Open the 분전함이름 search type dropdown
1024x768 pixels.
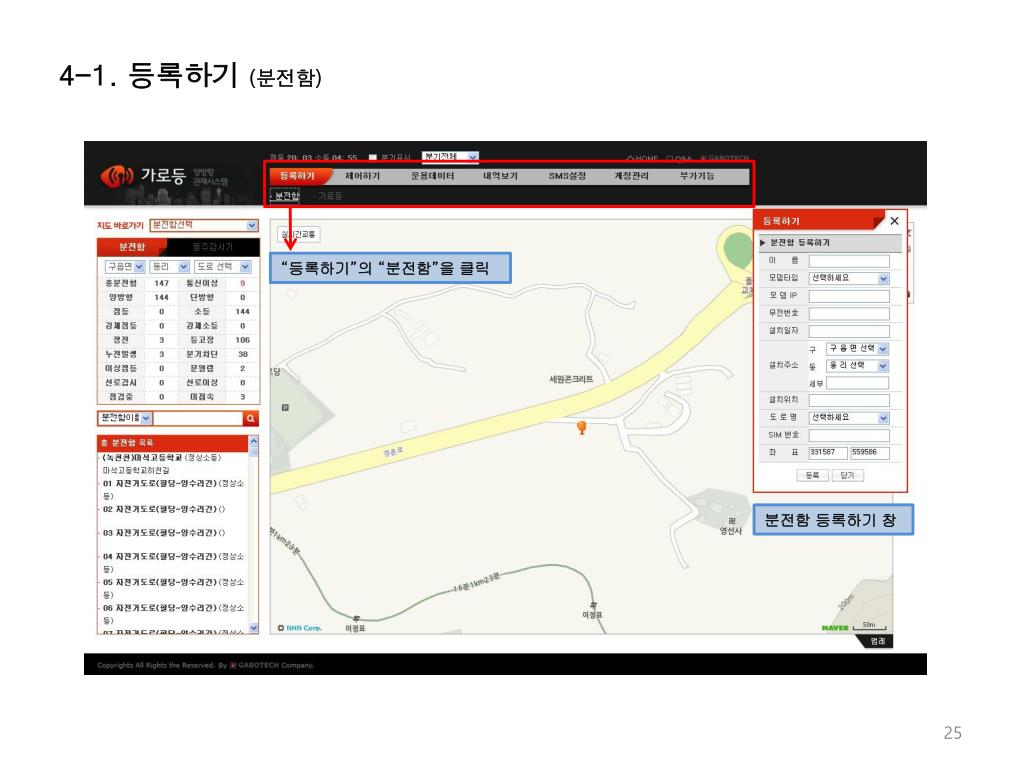pos(125,418)
